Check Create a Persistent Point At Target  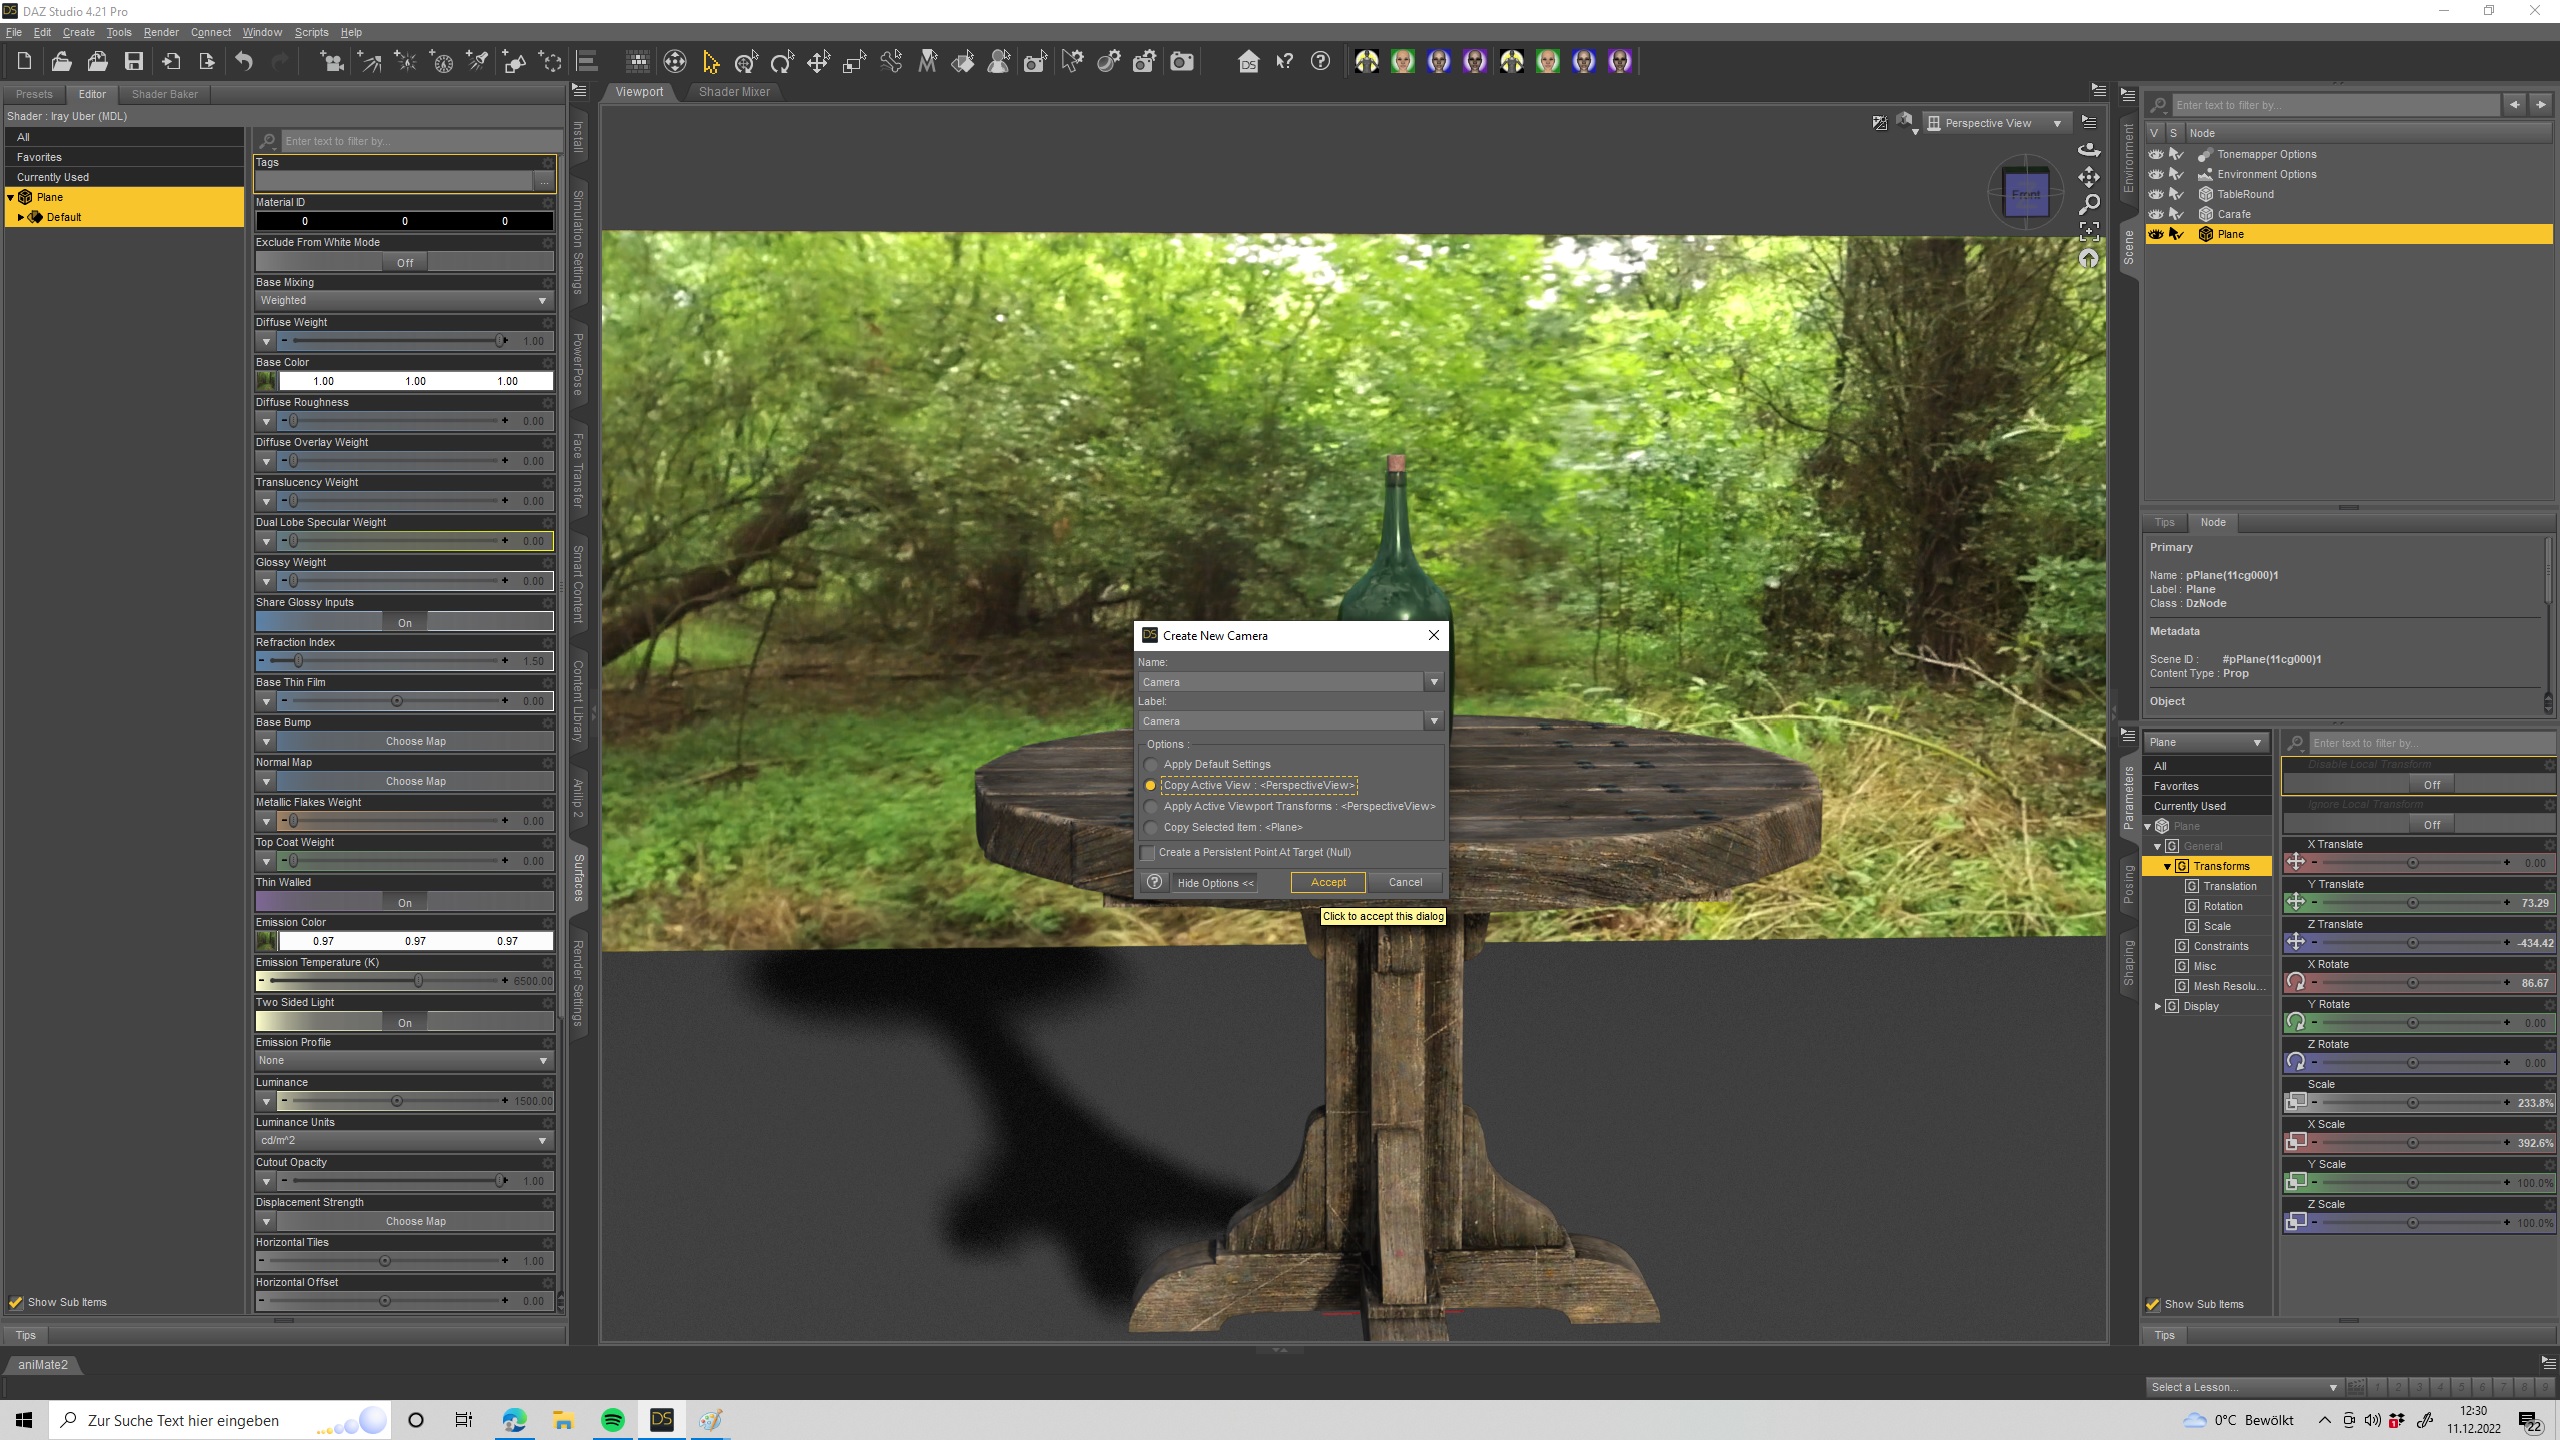(1149, 853)
